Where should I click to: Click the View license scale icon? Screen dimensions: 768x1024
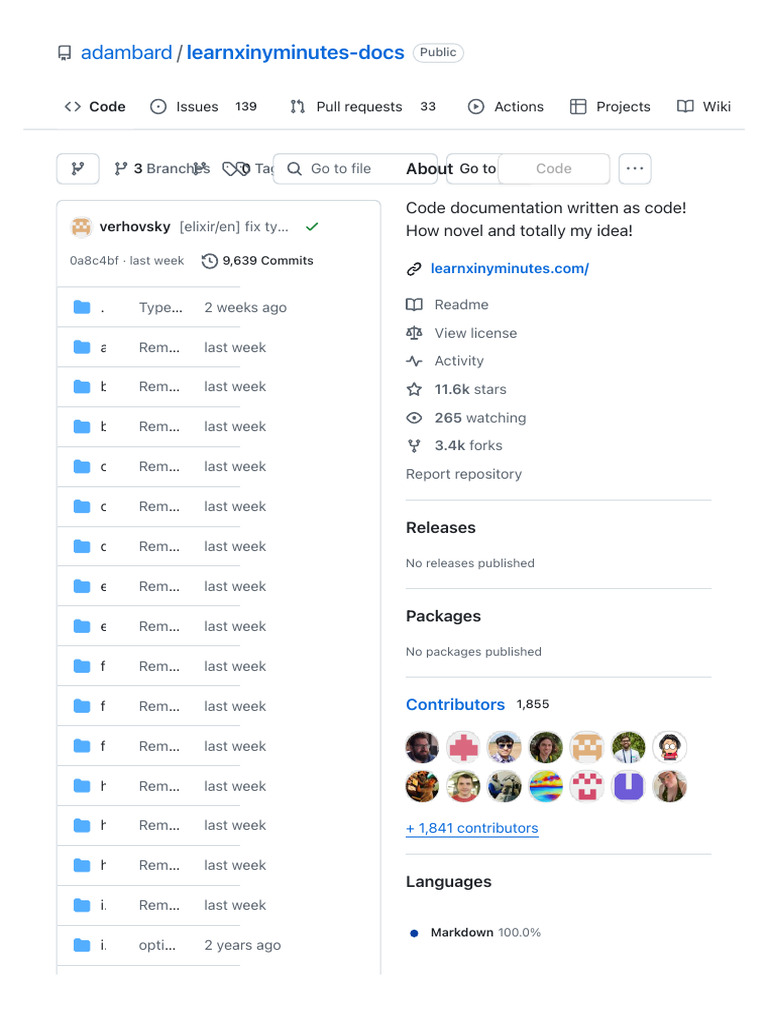(x=414, y=333)
